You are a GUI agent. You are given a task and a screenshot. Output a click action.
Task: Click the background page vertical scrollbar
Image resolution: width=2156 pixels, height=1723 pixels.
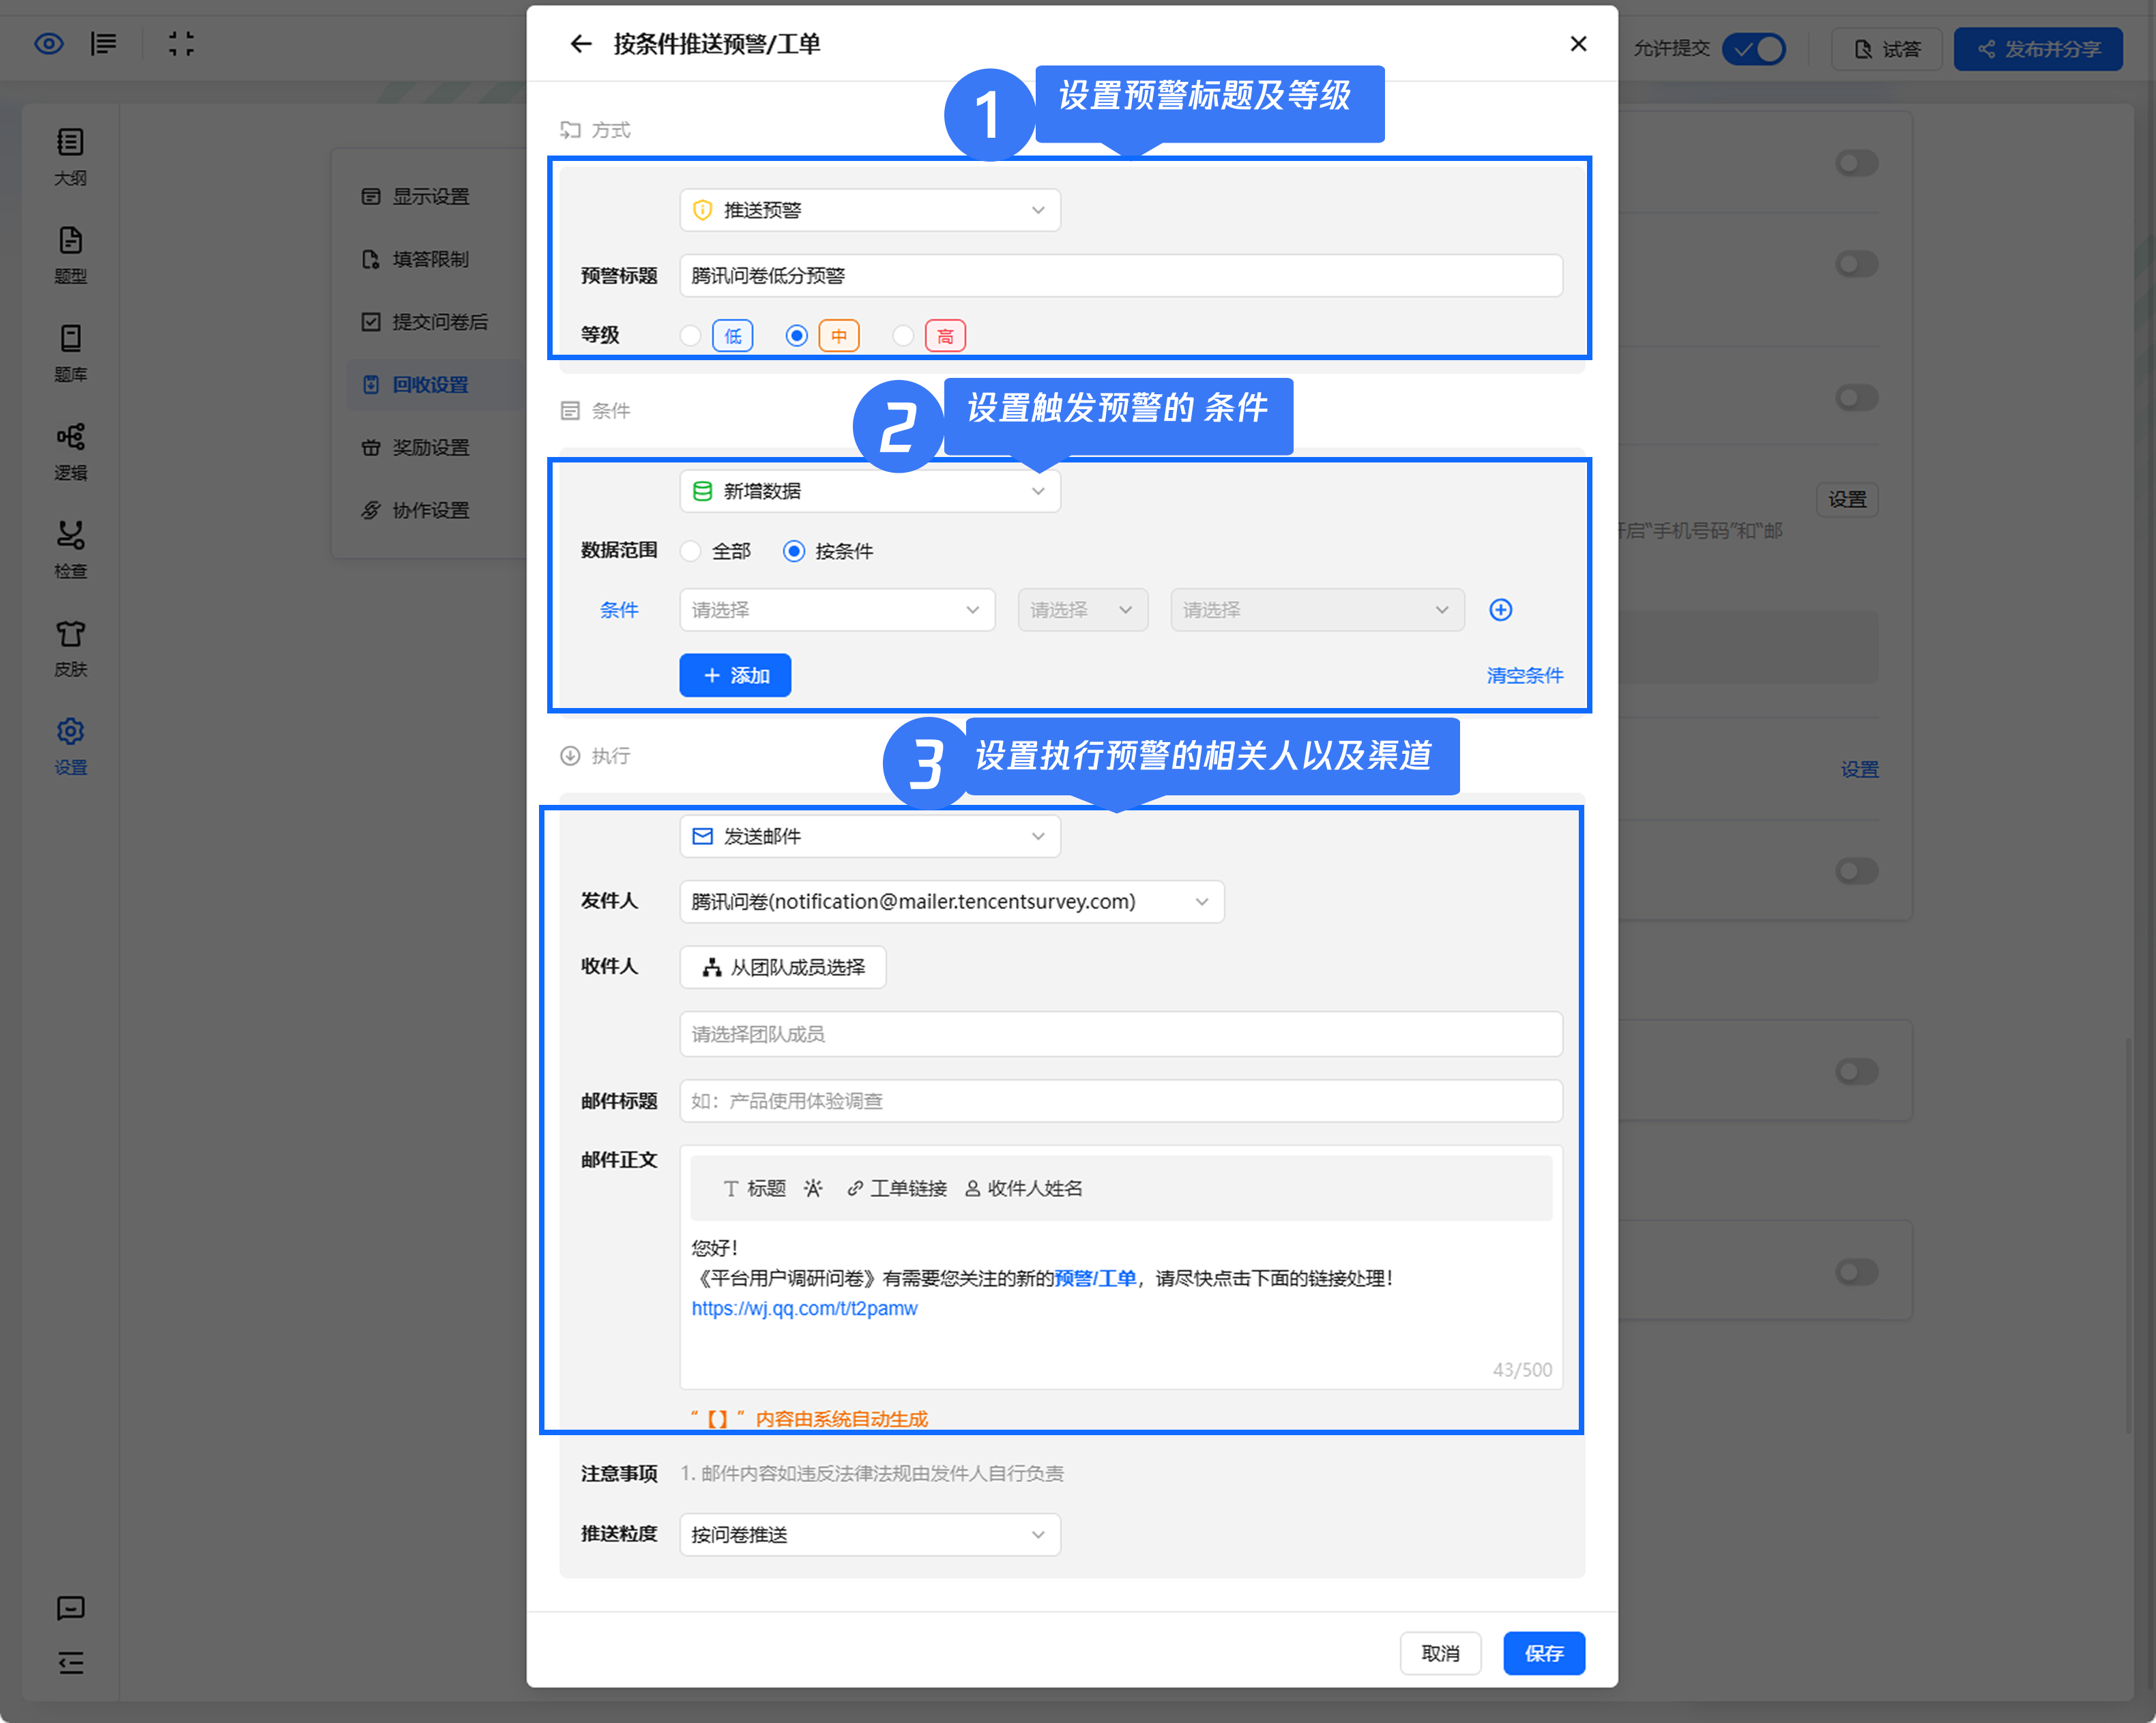click(2129, 1235)
